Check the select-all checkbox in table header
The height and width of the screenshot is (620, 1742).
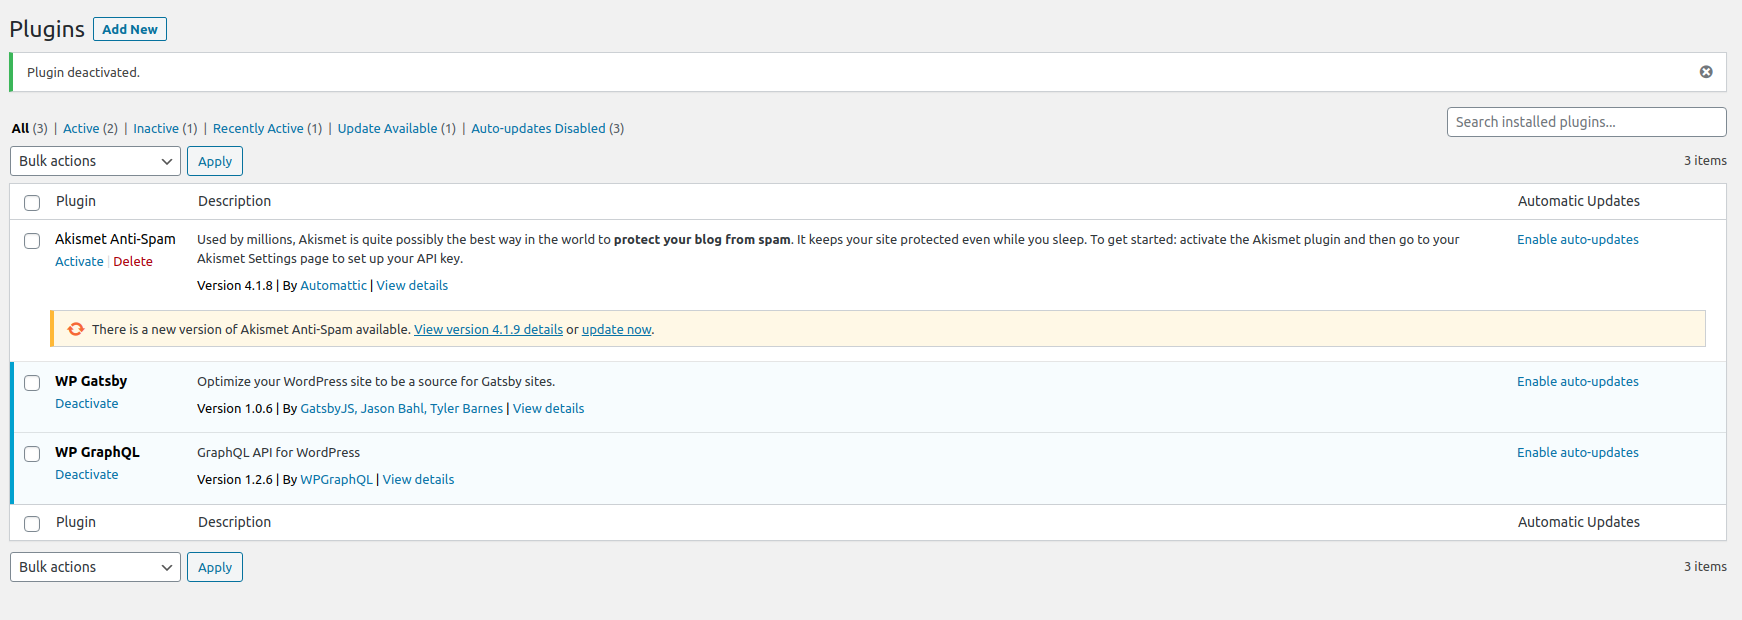[32, 203]
